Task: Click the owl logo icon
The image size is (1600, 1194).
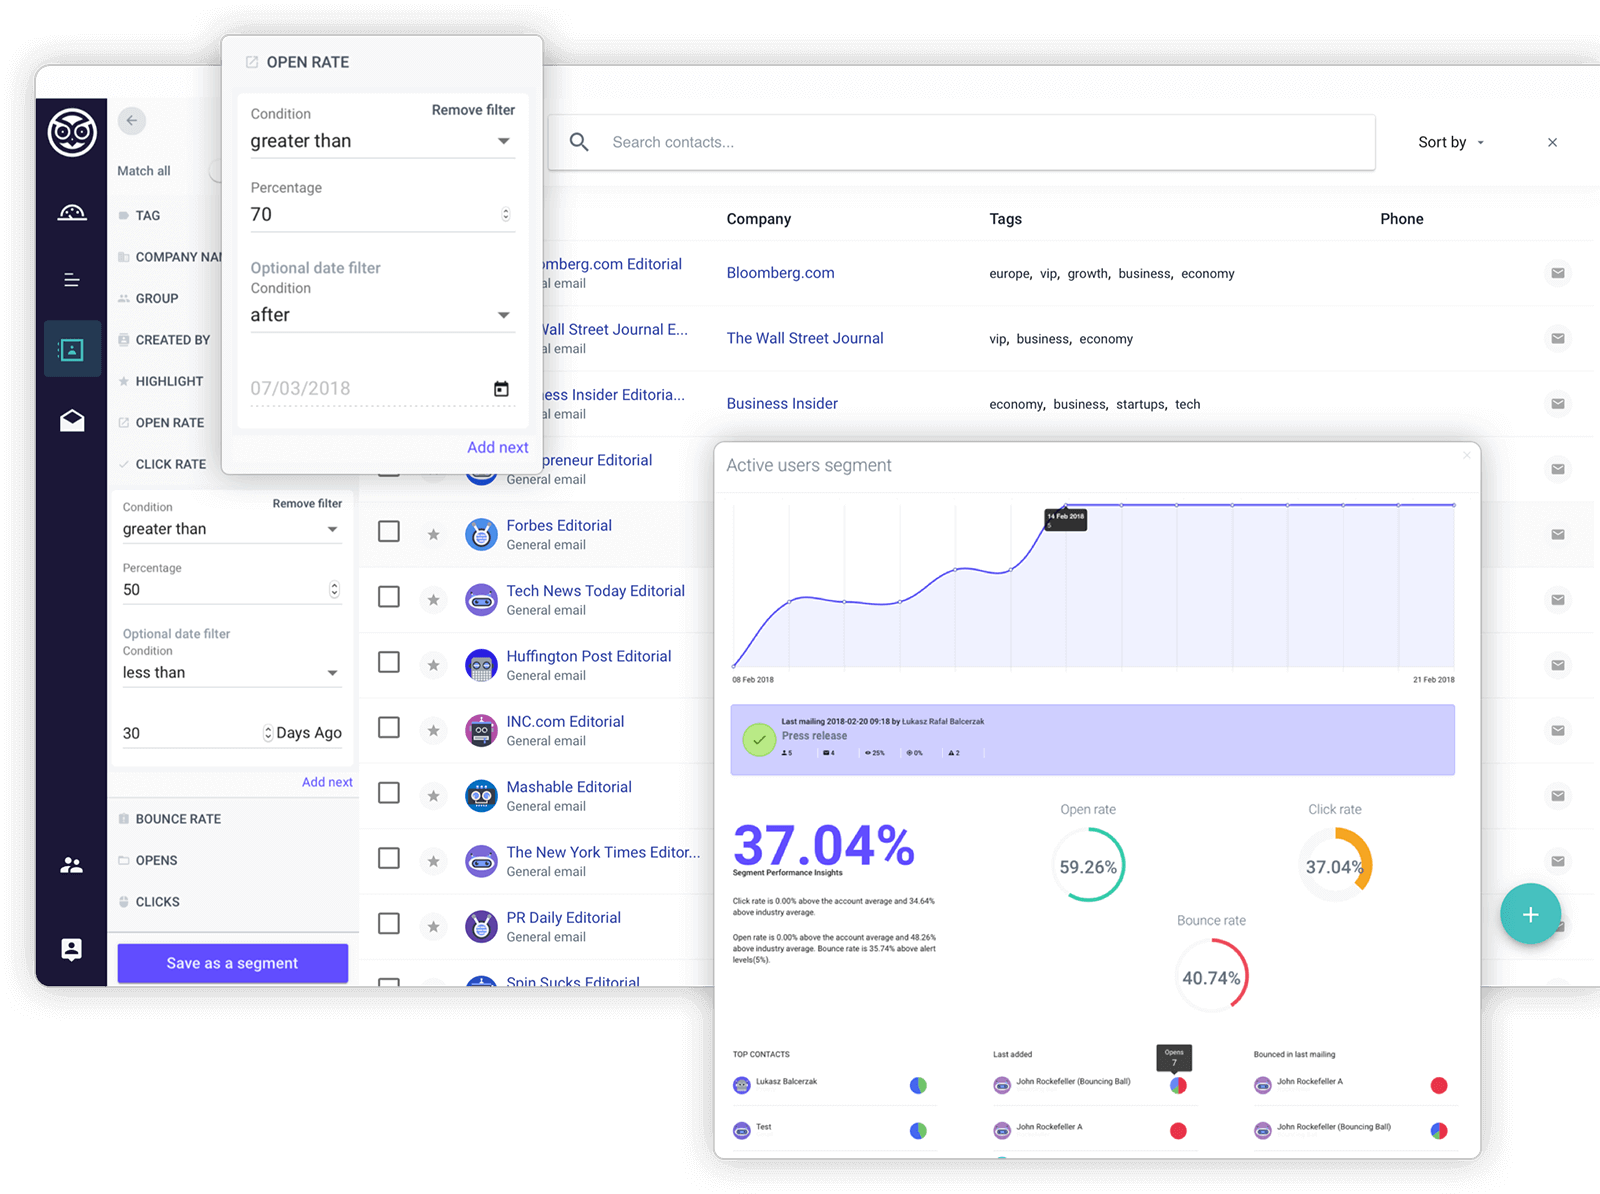Action: [72, 132]
